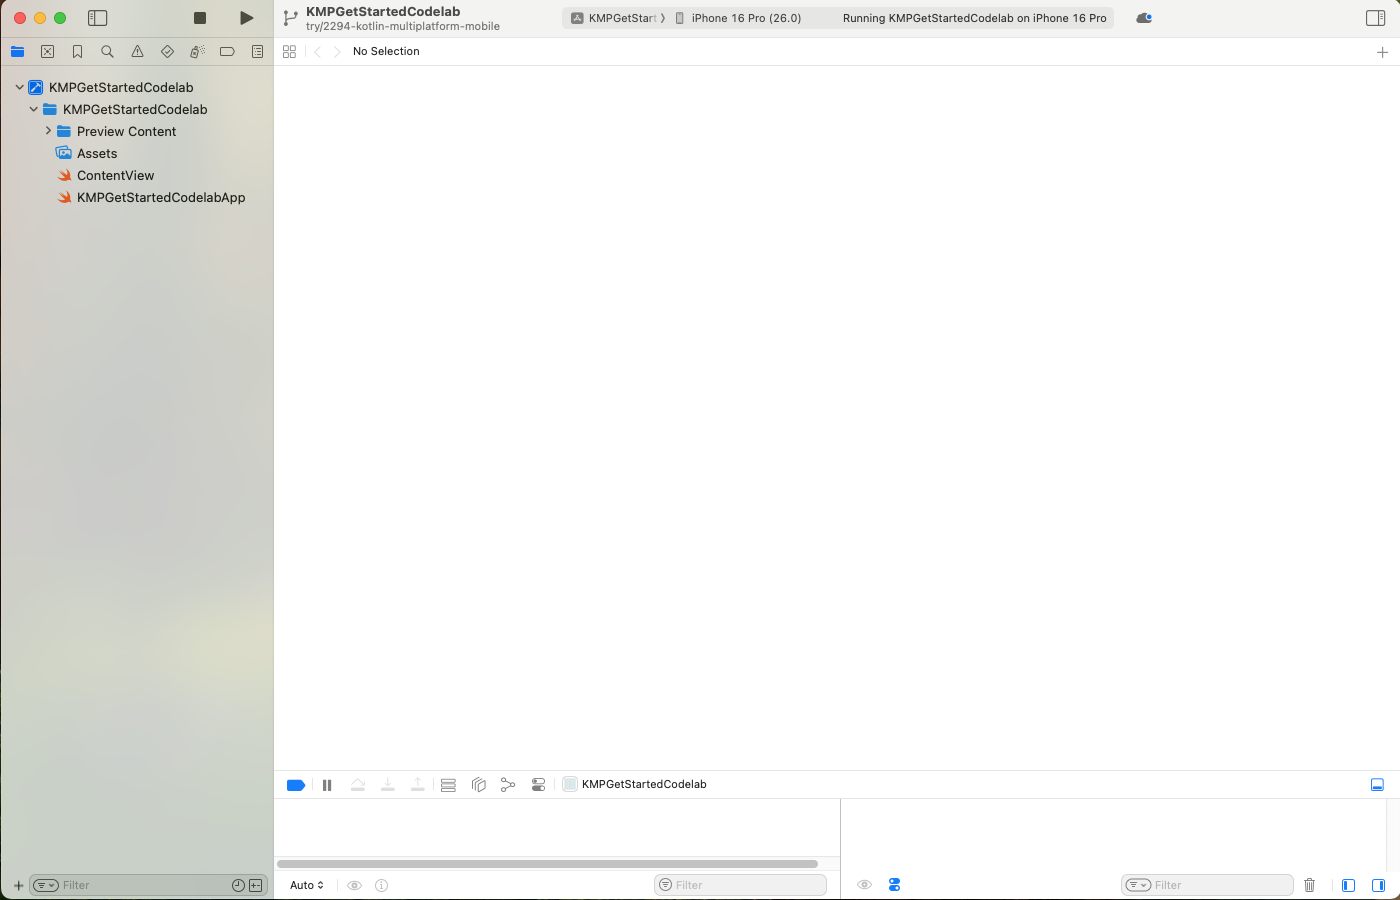Go forward with the editor forward chevron

337,52
